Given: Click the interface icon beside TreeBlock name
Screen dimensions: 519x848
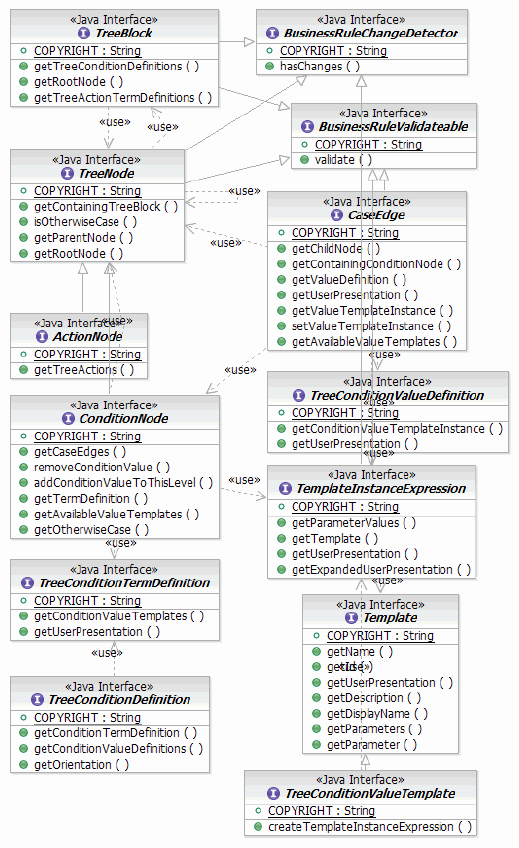Looking at the screenshot, I should [x=84, y=34].
